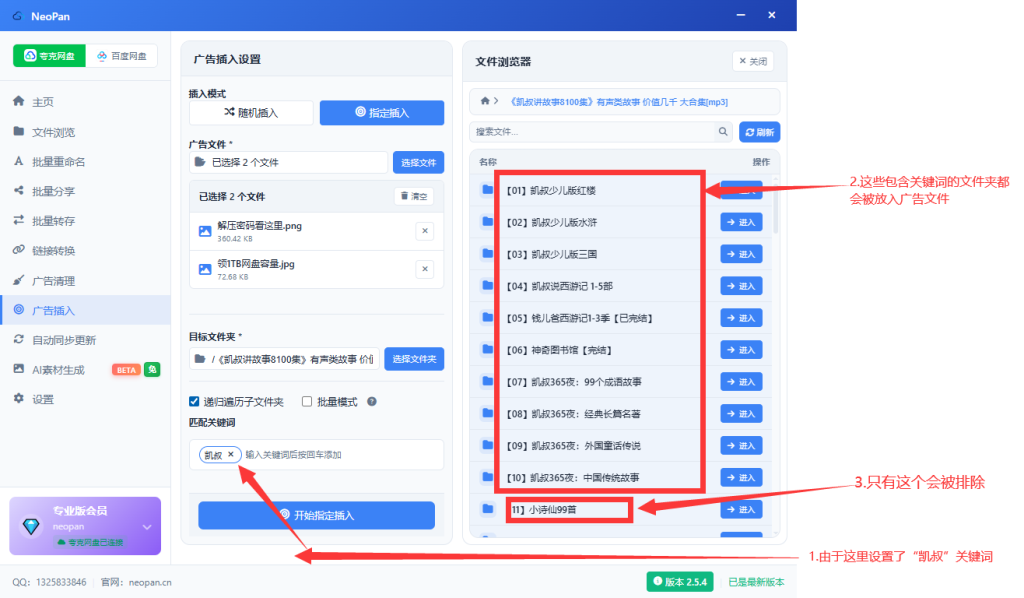This screenshot has height=598, width=1024.
Task: Switch to 夸克网盘 tab
Action: (x=50, y=56)
